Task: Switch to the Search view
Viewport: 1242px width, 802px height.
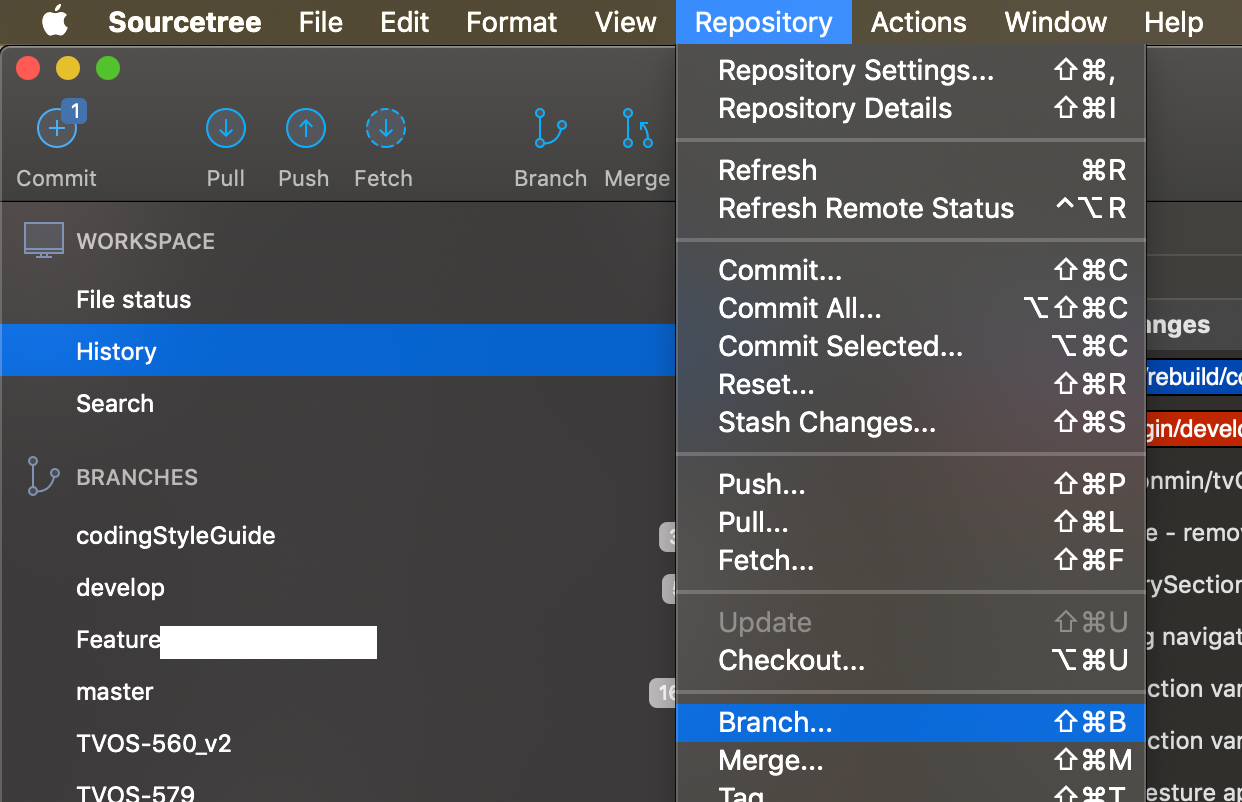Action: 114,403
